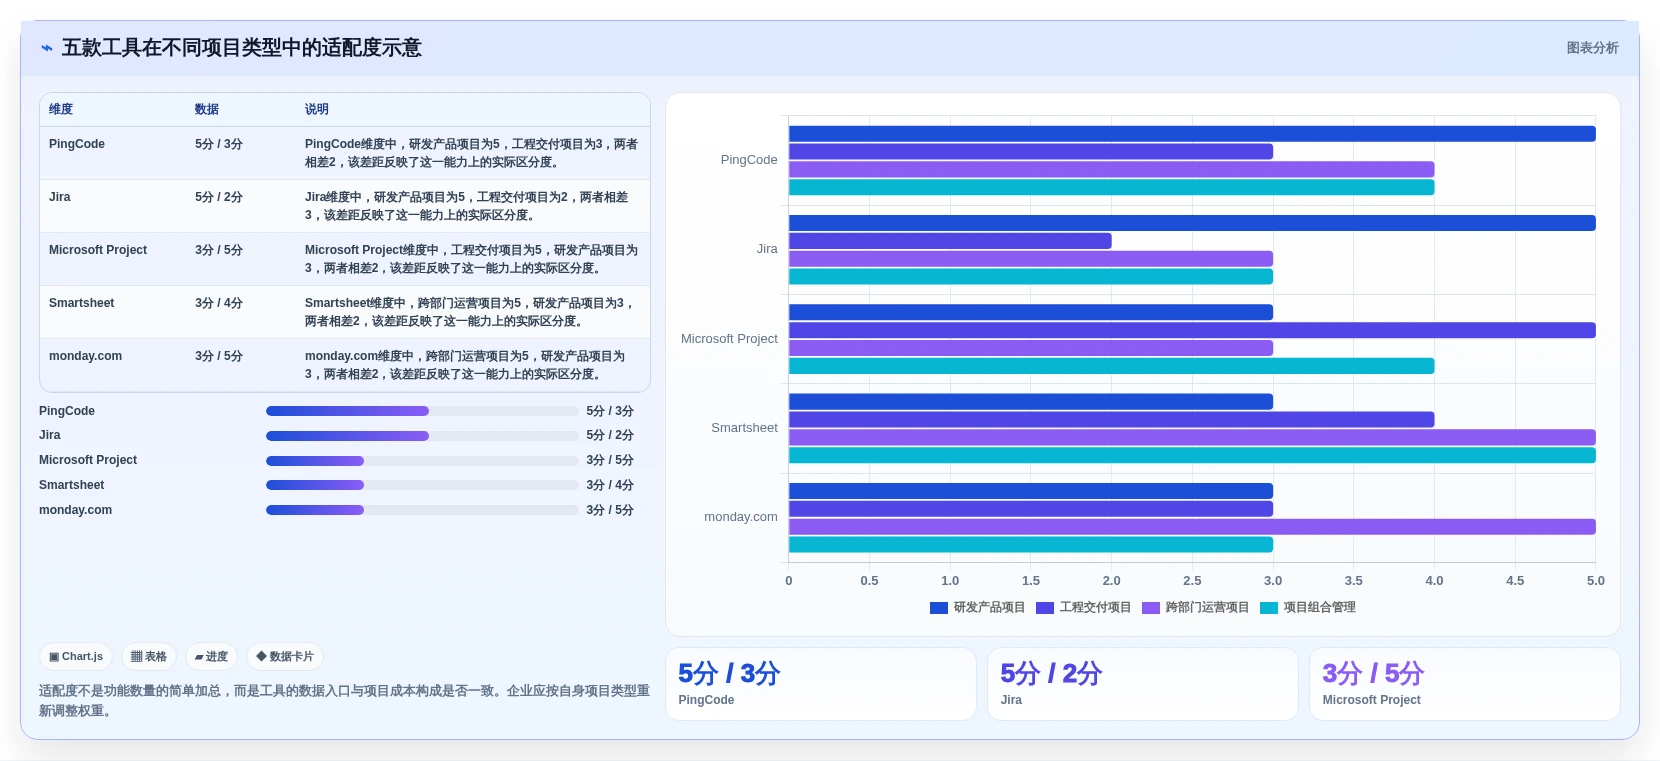Open the PingCode 5分 / 3分 data card
Screen dimensions: 1660x761
pos(821,684)
